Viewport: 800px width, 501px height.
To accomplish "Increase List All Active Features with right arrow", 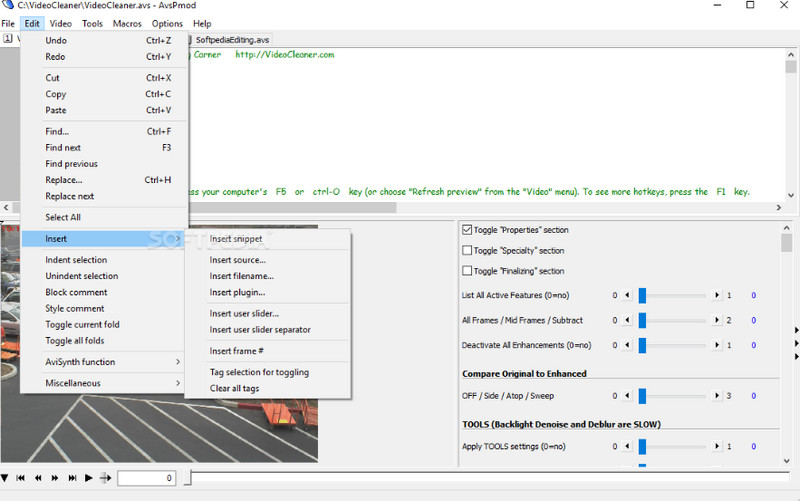I will click(716, 296).
